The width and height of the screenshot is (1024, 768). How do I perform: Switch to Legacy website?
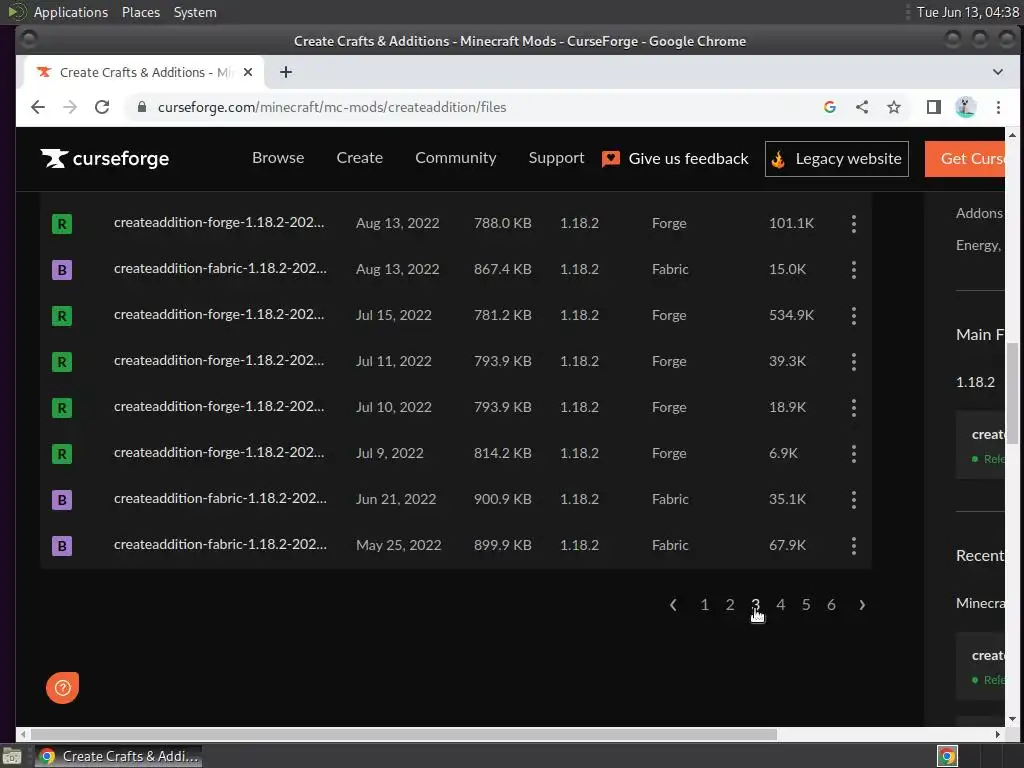click(x=837, y=159)
